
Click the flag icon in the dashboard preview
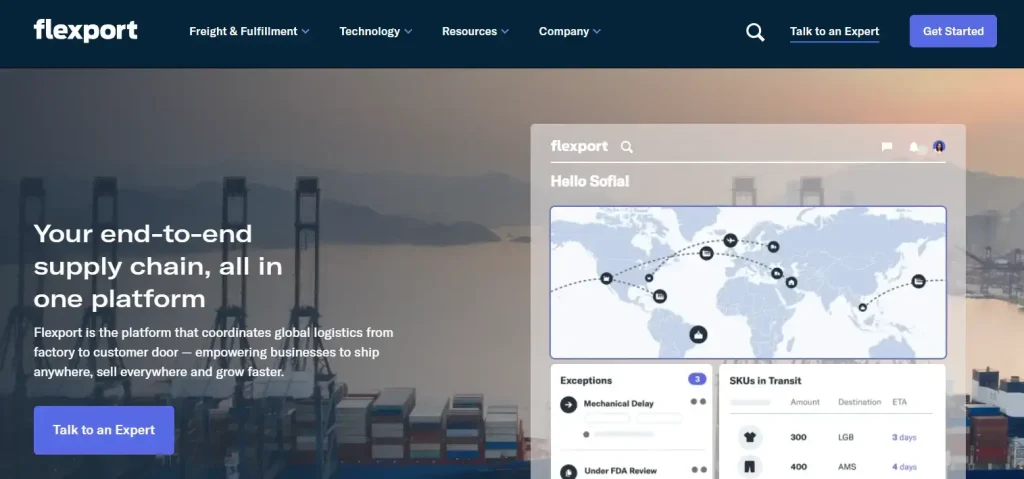pos(886,147)
